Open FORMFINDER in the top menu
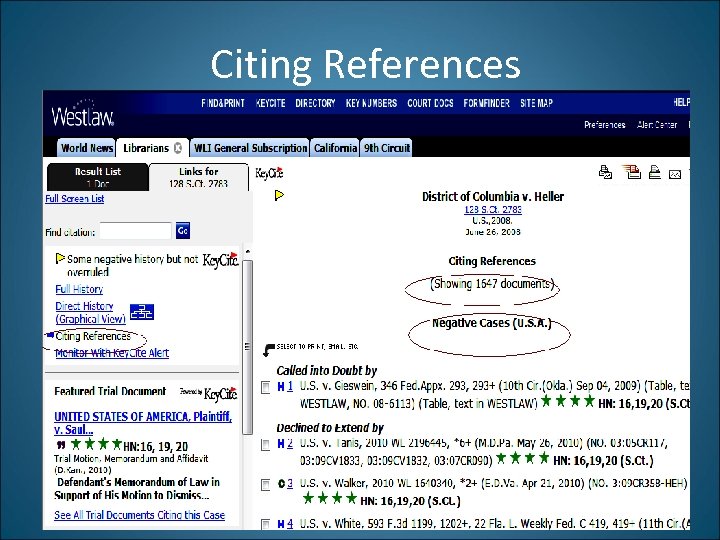Image resolution: width=720 pixels, height=540 pixels. (x=486, y=103)
